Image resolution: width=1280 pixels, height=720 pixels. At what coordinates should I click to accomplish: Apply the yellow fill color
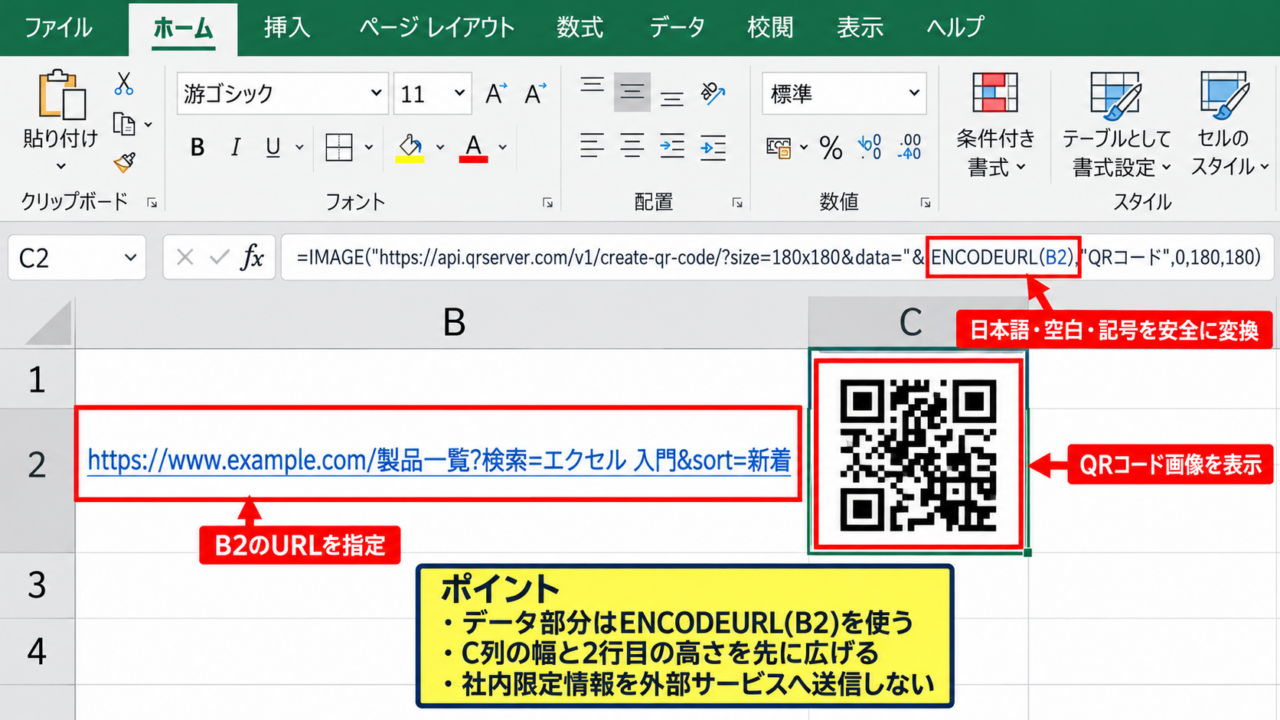[x=410, y=148]
